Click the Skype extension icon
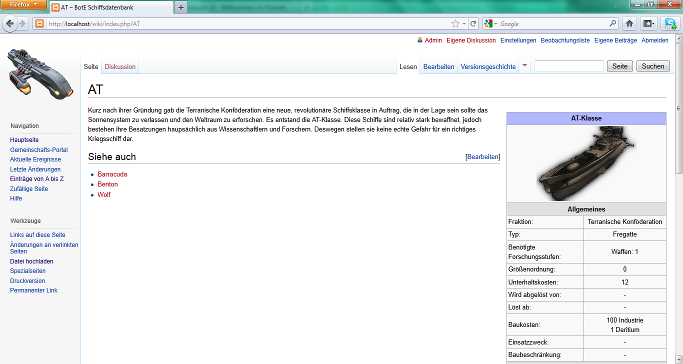The image size is (683, 364). tap(669, 24)
